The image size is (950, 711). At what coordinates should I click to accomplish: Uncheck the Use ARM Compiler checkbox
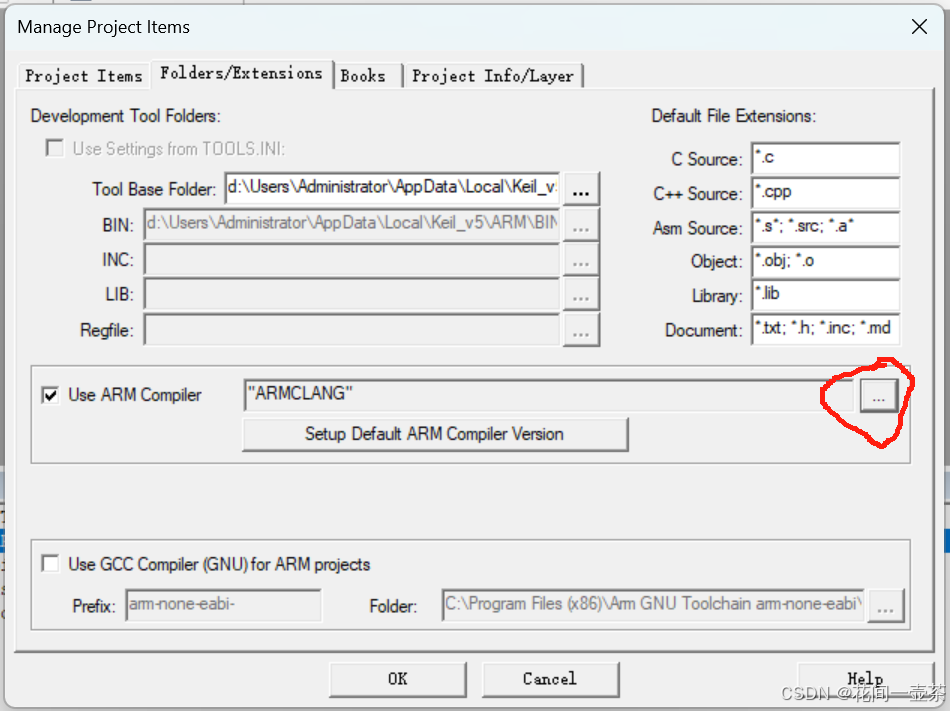pos(50,395)
